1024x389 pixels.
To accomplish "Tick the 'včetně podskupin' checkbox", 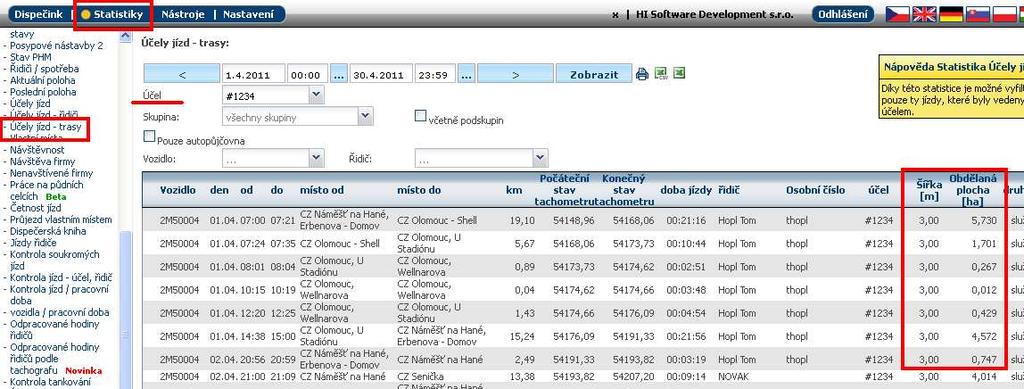I will (x=421, y=116).
